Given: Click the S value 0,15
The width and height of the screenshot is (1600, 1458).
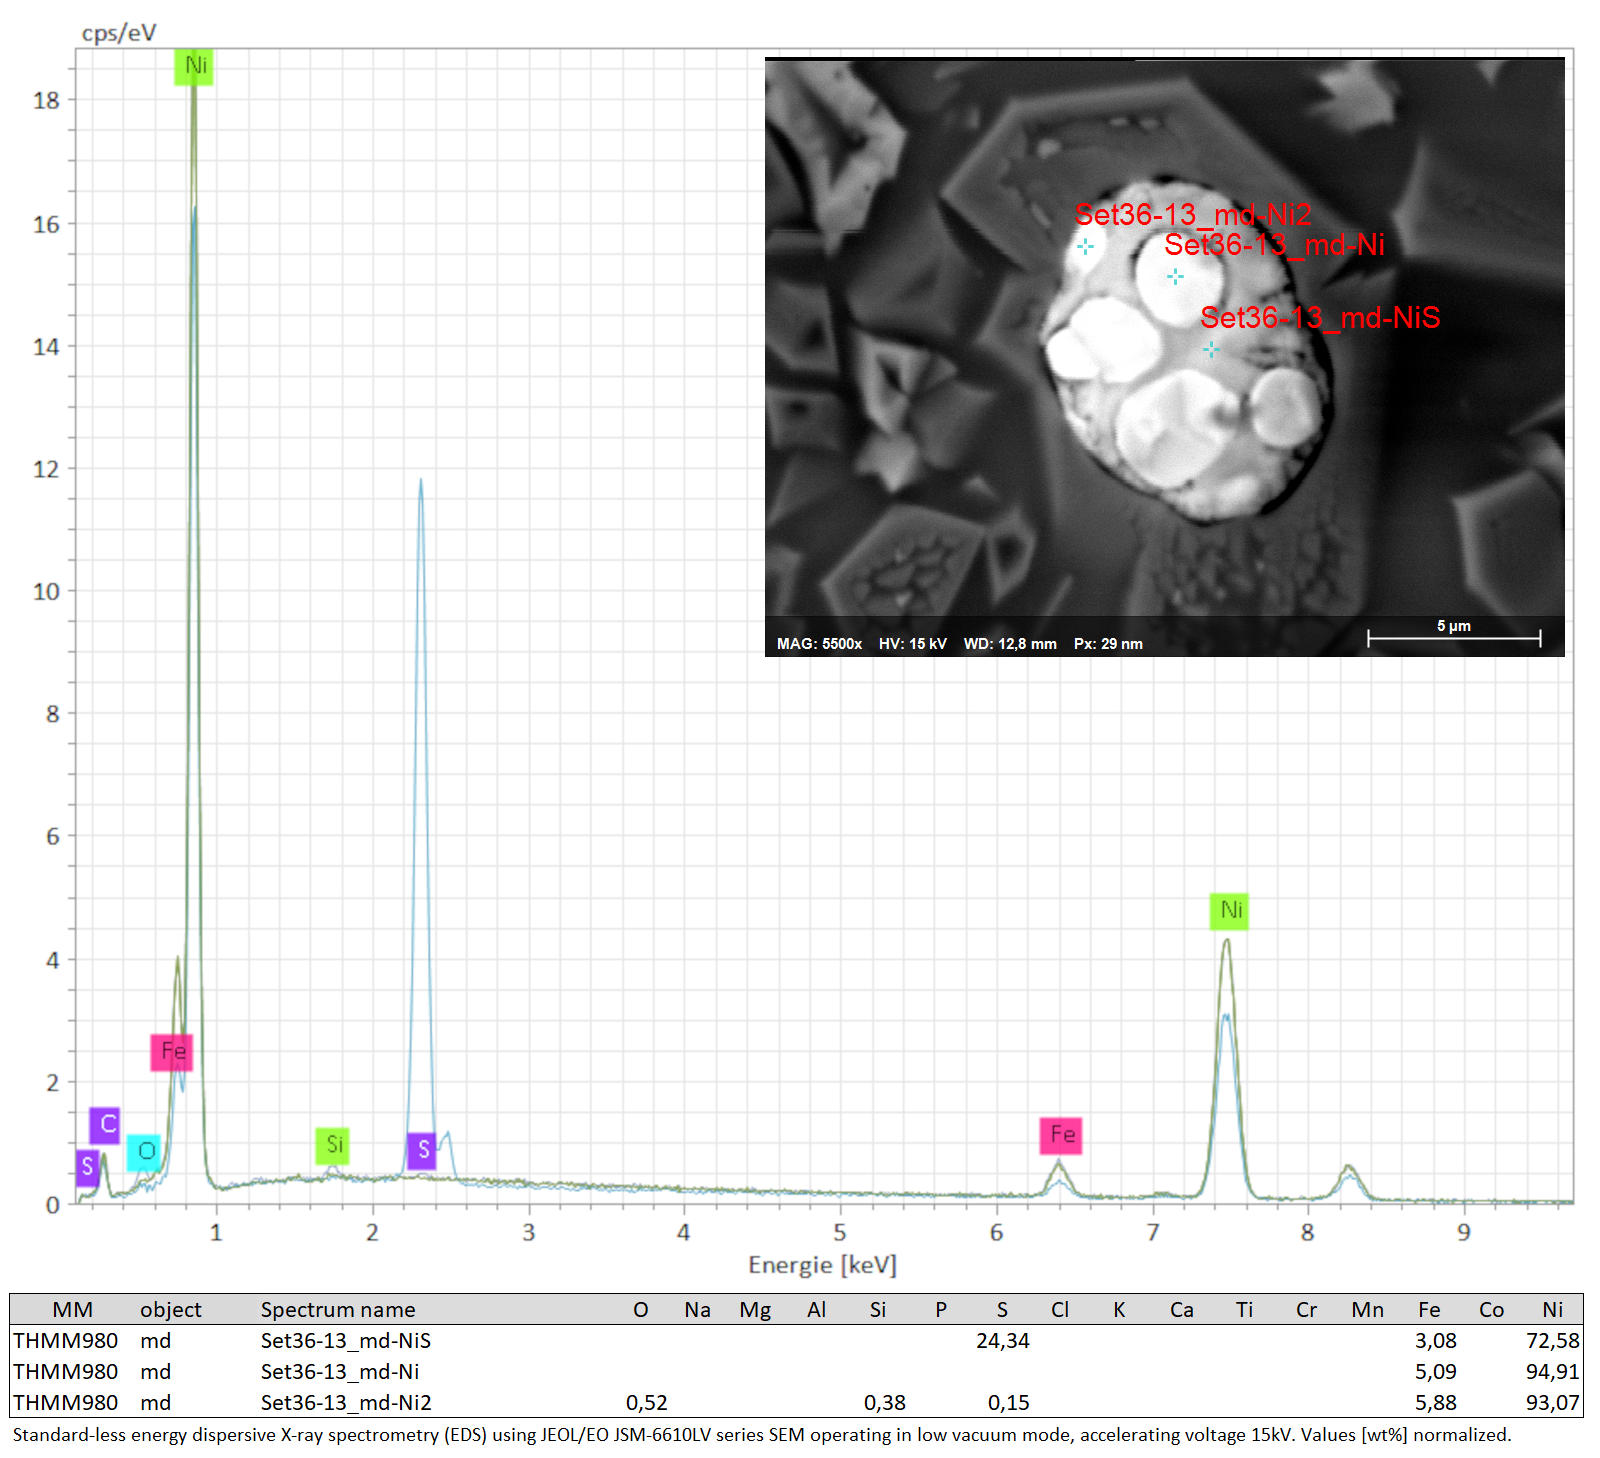Looking at the screenshot, I should (x=1008, y=1403).
